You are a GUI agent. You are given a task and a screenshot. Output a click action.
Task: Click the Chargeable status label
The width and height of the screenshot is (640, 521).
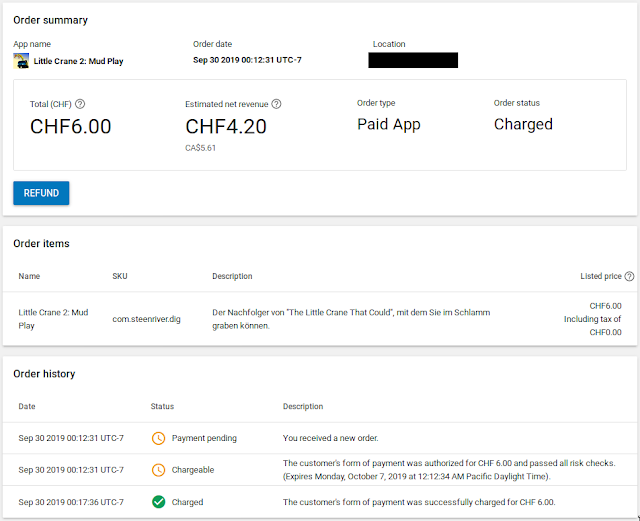pyautogui.click(x=193, y=470)
